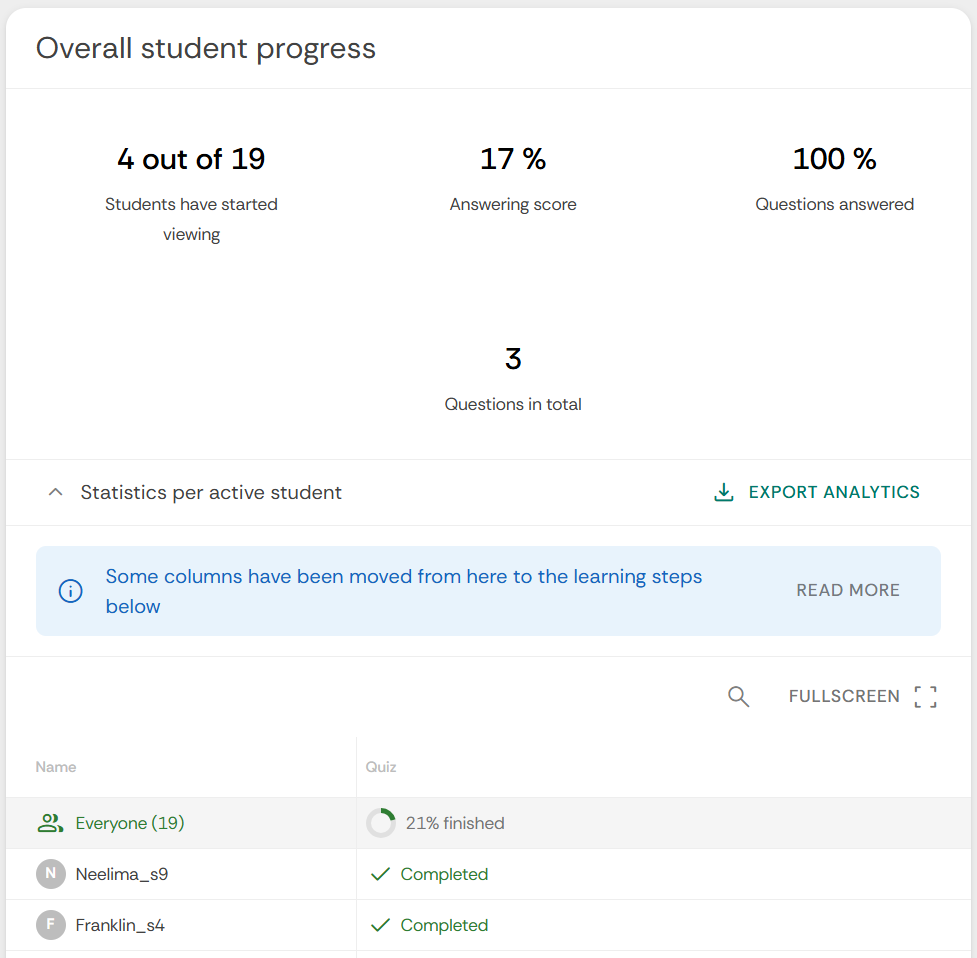The image size is (977, 958).
Task: Click the checkmark icon in Franklin_s4's row
Action: [x=380, y=925]
